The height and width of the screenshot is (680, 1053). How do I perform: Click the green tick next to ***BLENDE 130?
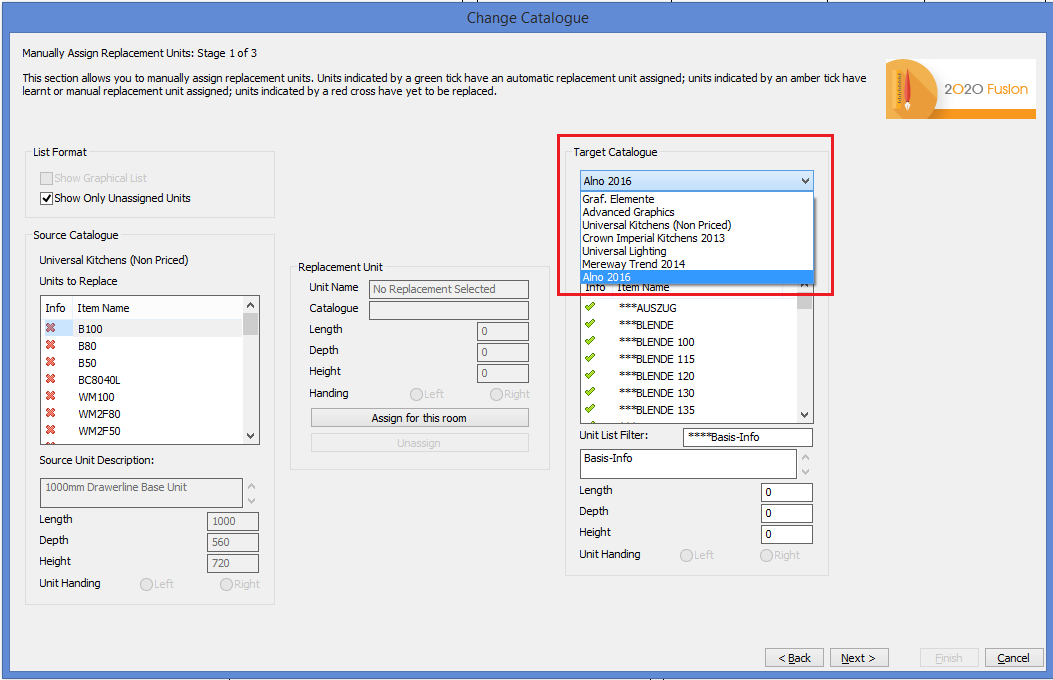pos(590,392)
